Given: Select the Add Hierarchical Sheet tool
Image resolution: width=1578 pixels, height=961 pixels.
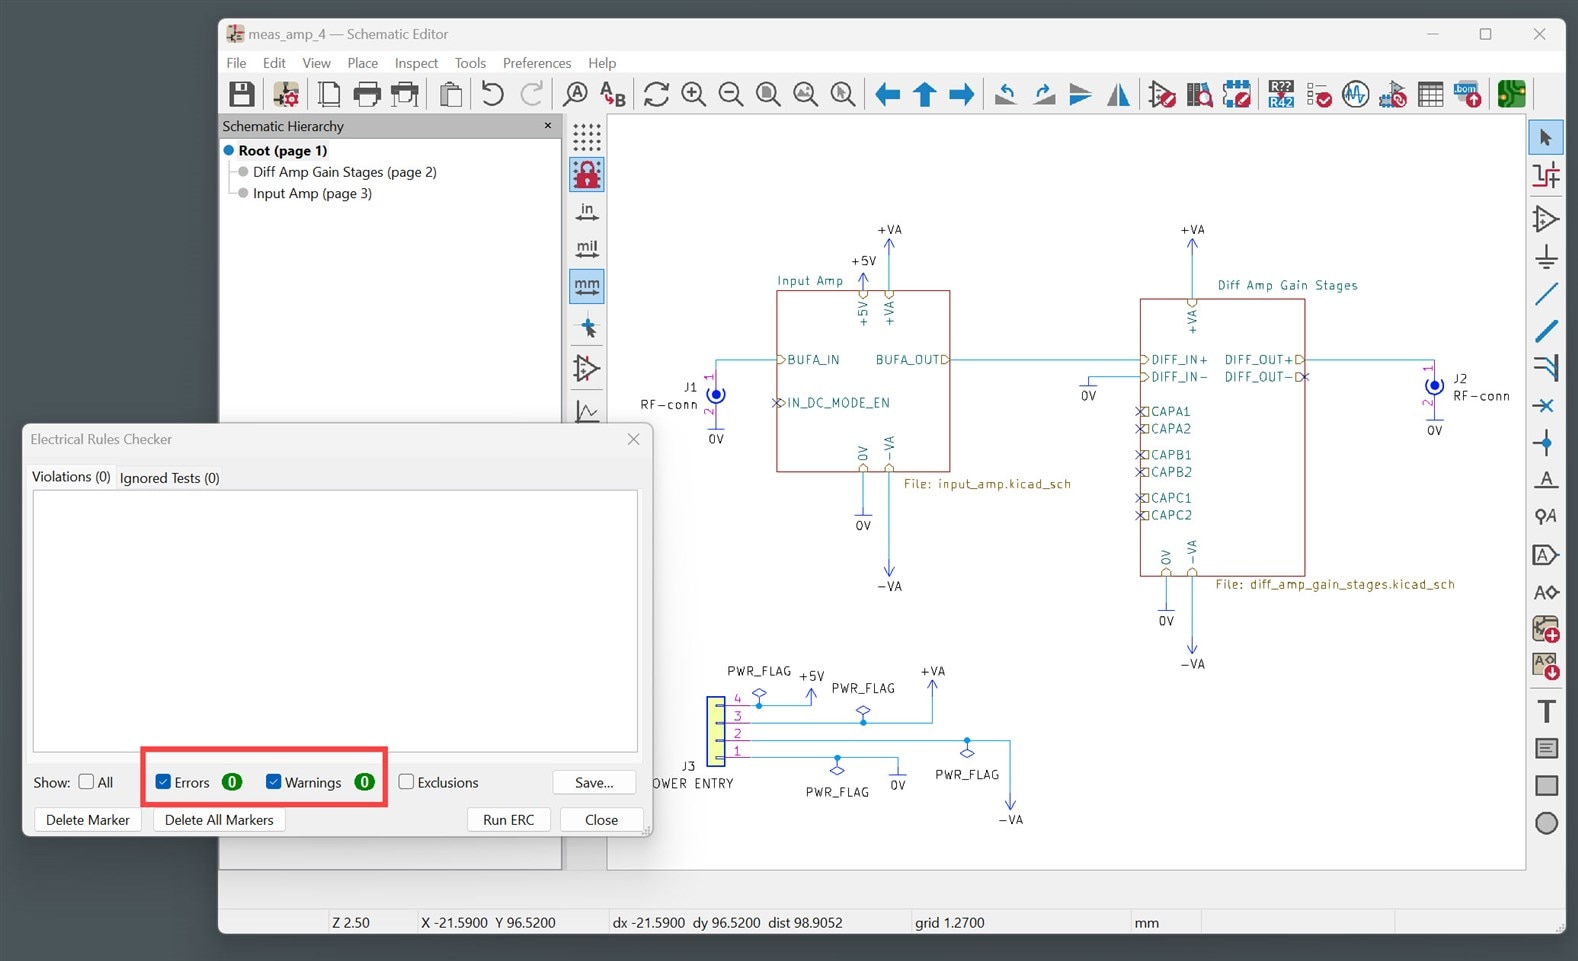Looking at the screenshot, I should (x=1546, y=629).
